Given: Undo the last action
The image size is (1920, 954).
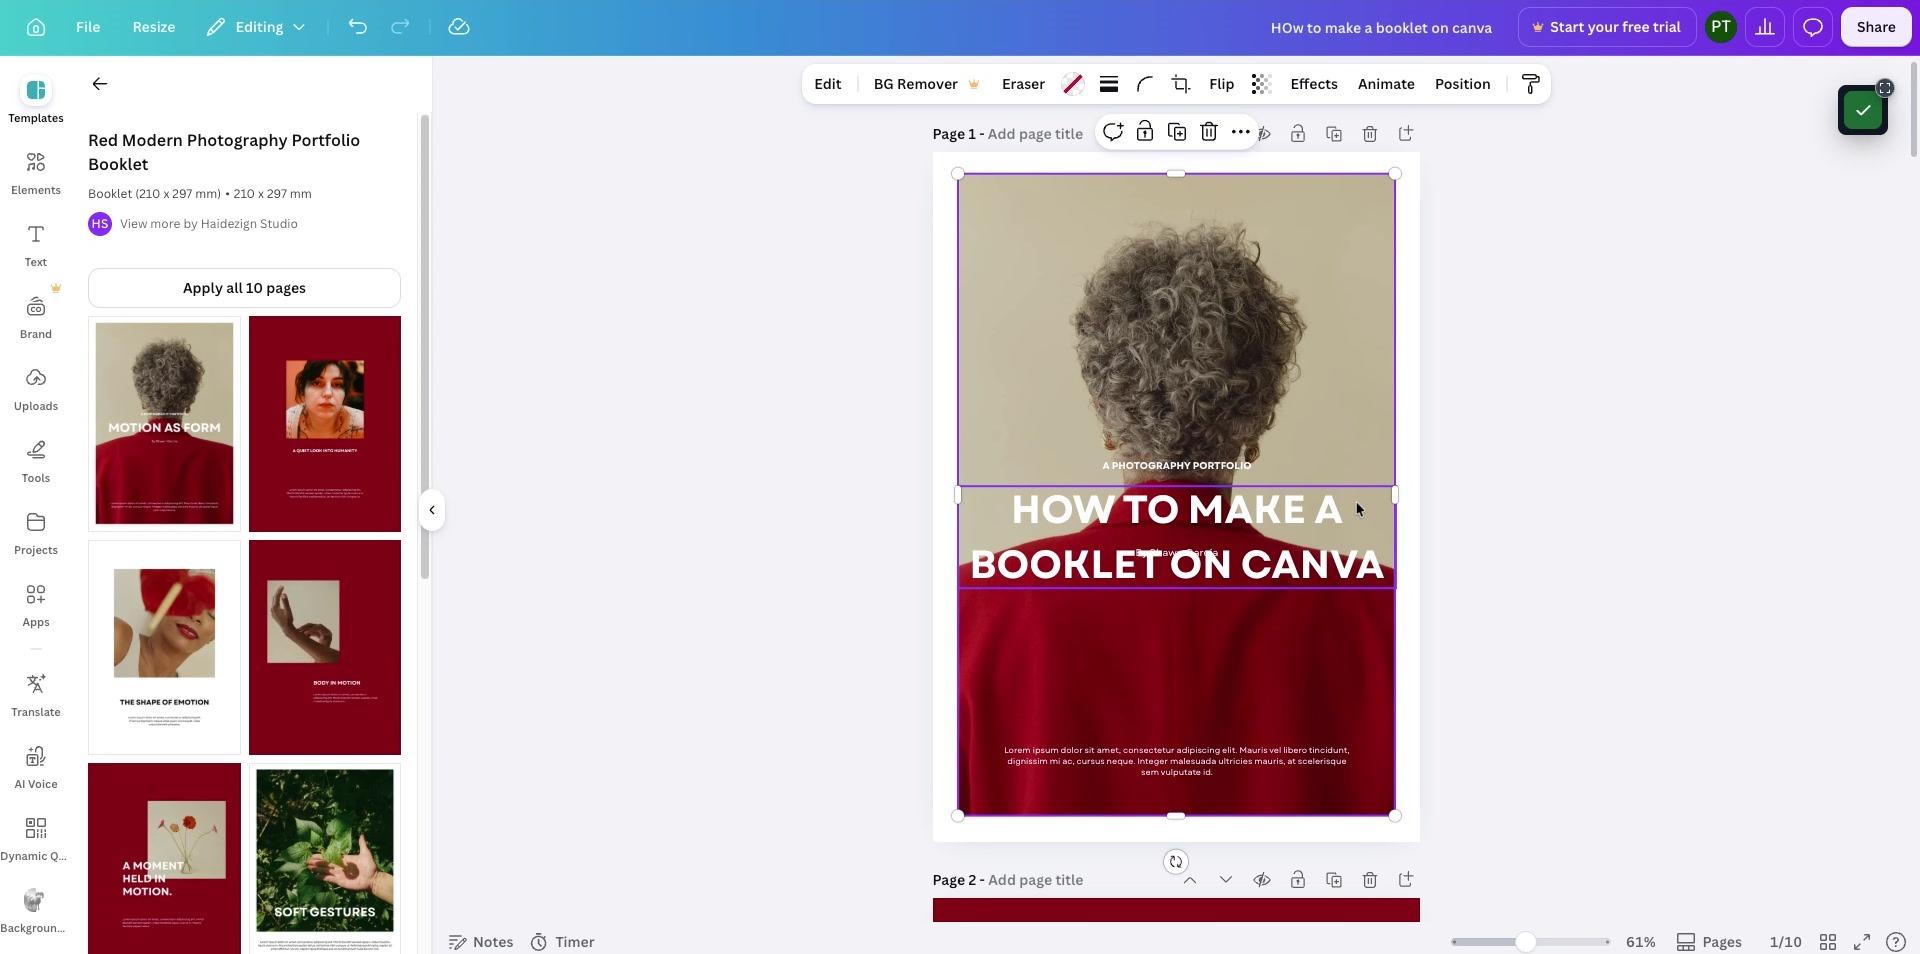Looking at the screenshot, I should (x=357, y=27).
